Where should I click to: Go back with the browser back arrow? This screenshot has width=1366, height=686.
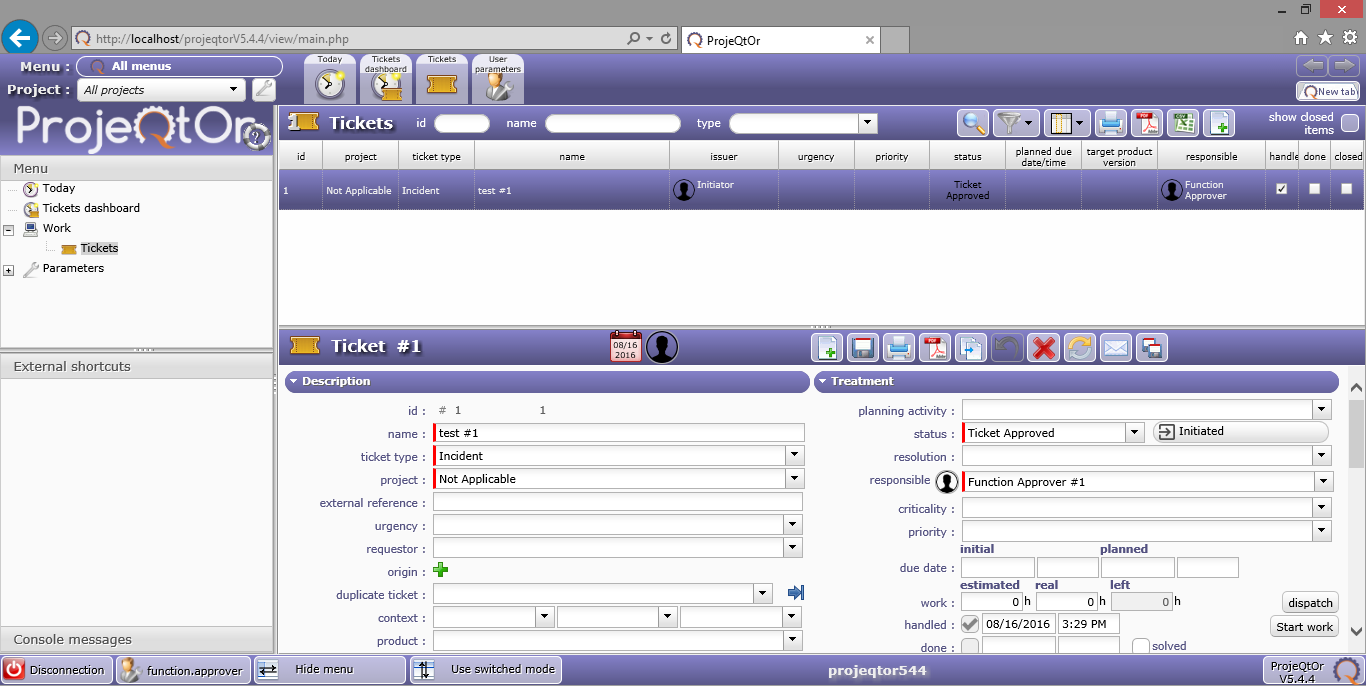click(x=21, y=38)
